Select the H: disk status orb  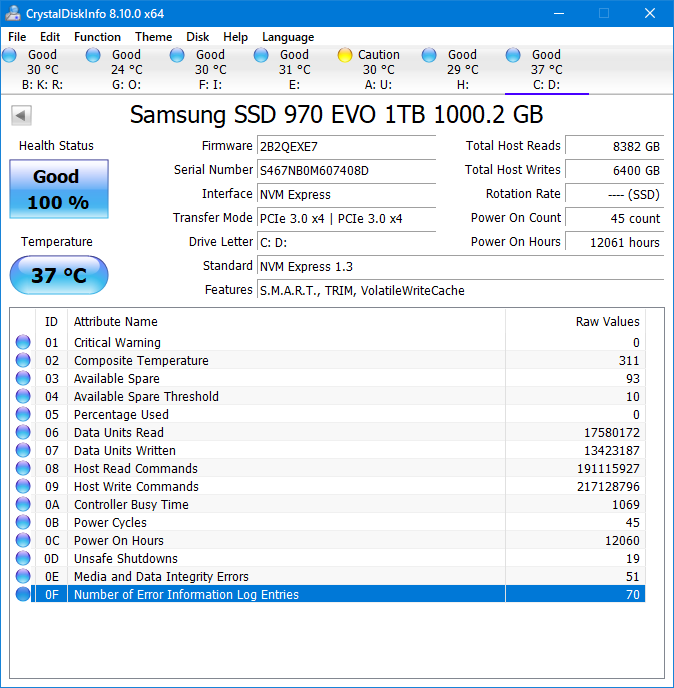(429, 55)
